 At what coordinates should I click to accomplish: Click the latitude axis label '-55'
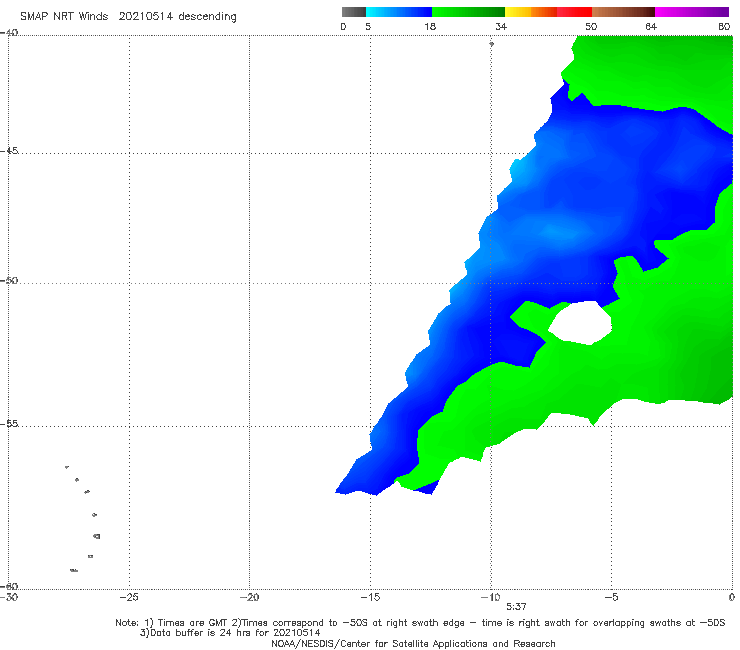pos(9,424)
